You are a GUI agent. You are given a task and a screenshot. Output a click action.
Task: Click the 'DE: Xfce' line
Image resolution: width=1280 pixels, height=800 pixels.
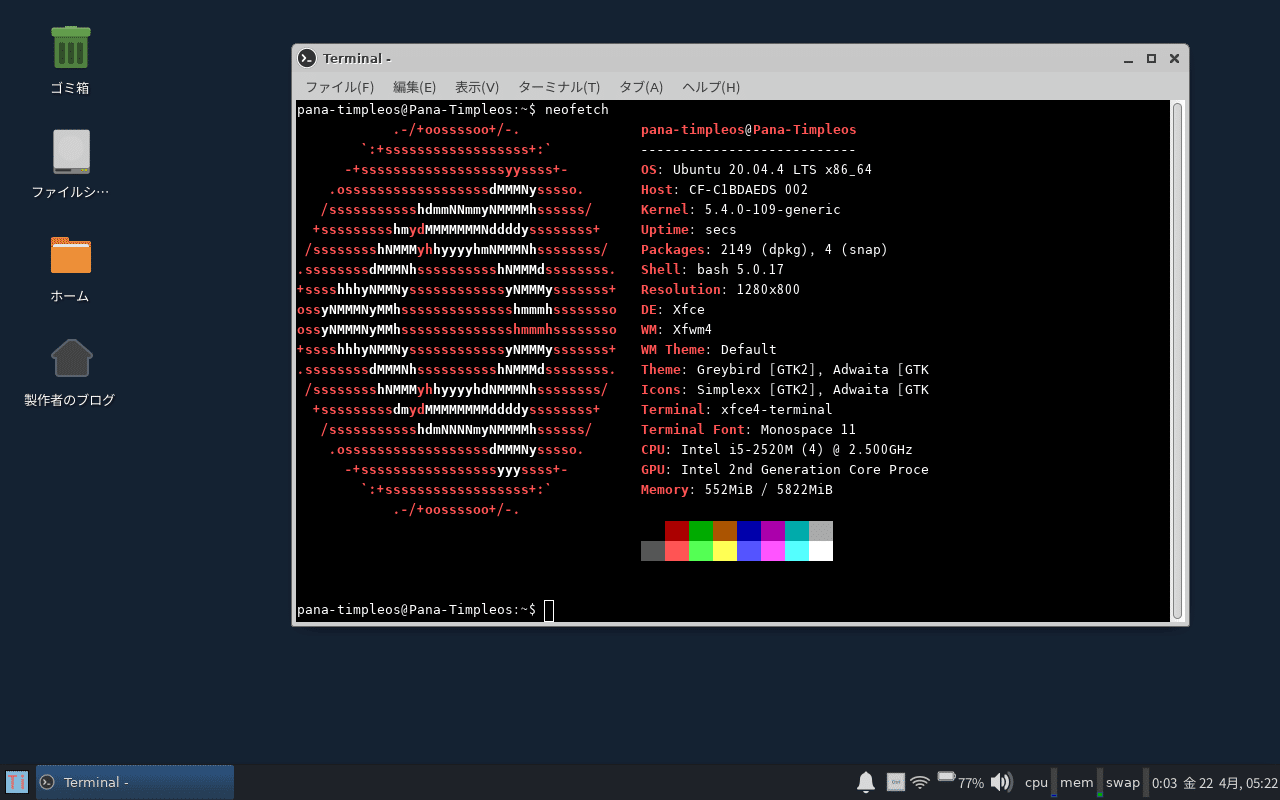(x=672, y=310)
